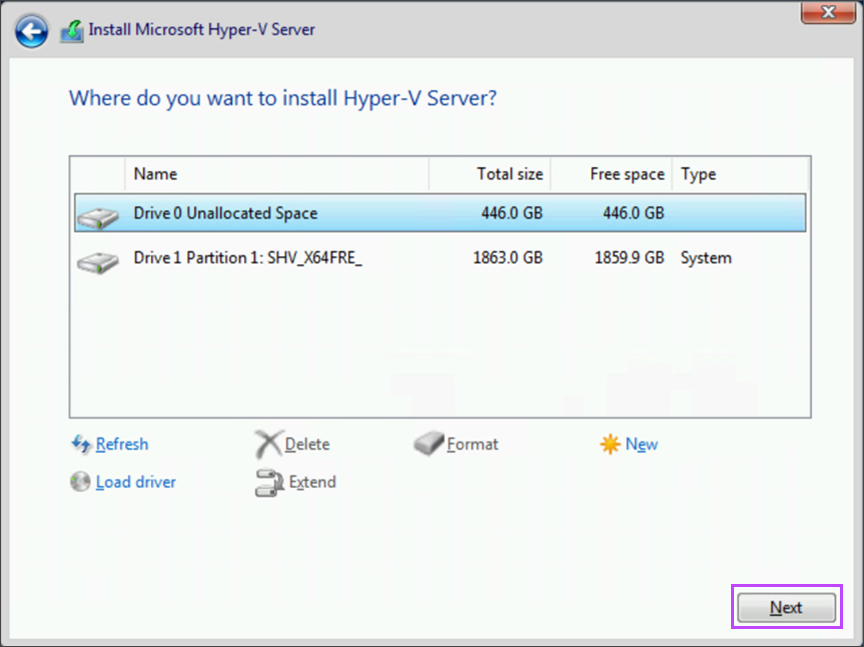The height and width of the screenshot is (647, 864).
Task: Close the installer window
Action: [828, 12]
